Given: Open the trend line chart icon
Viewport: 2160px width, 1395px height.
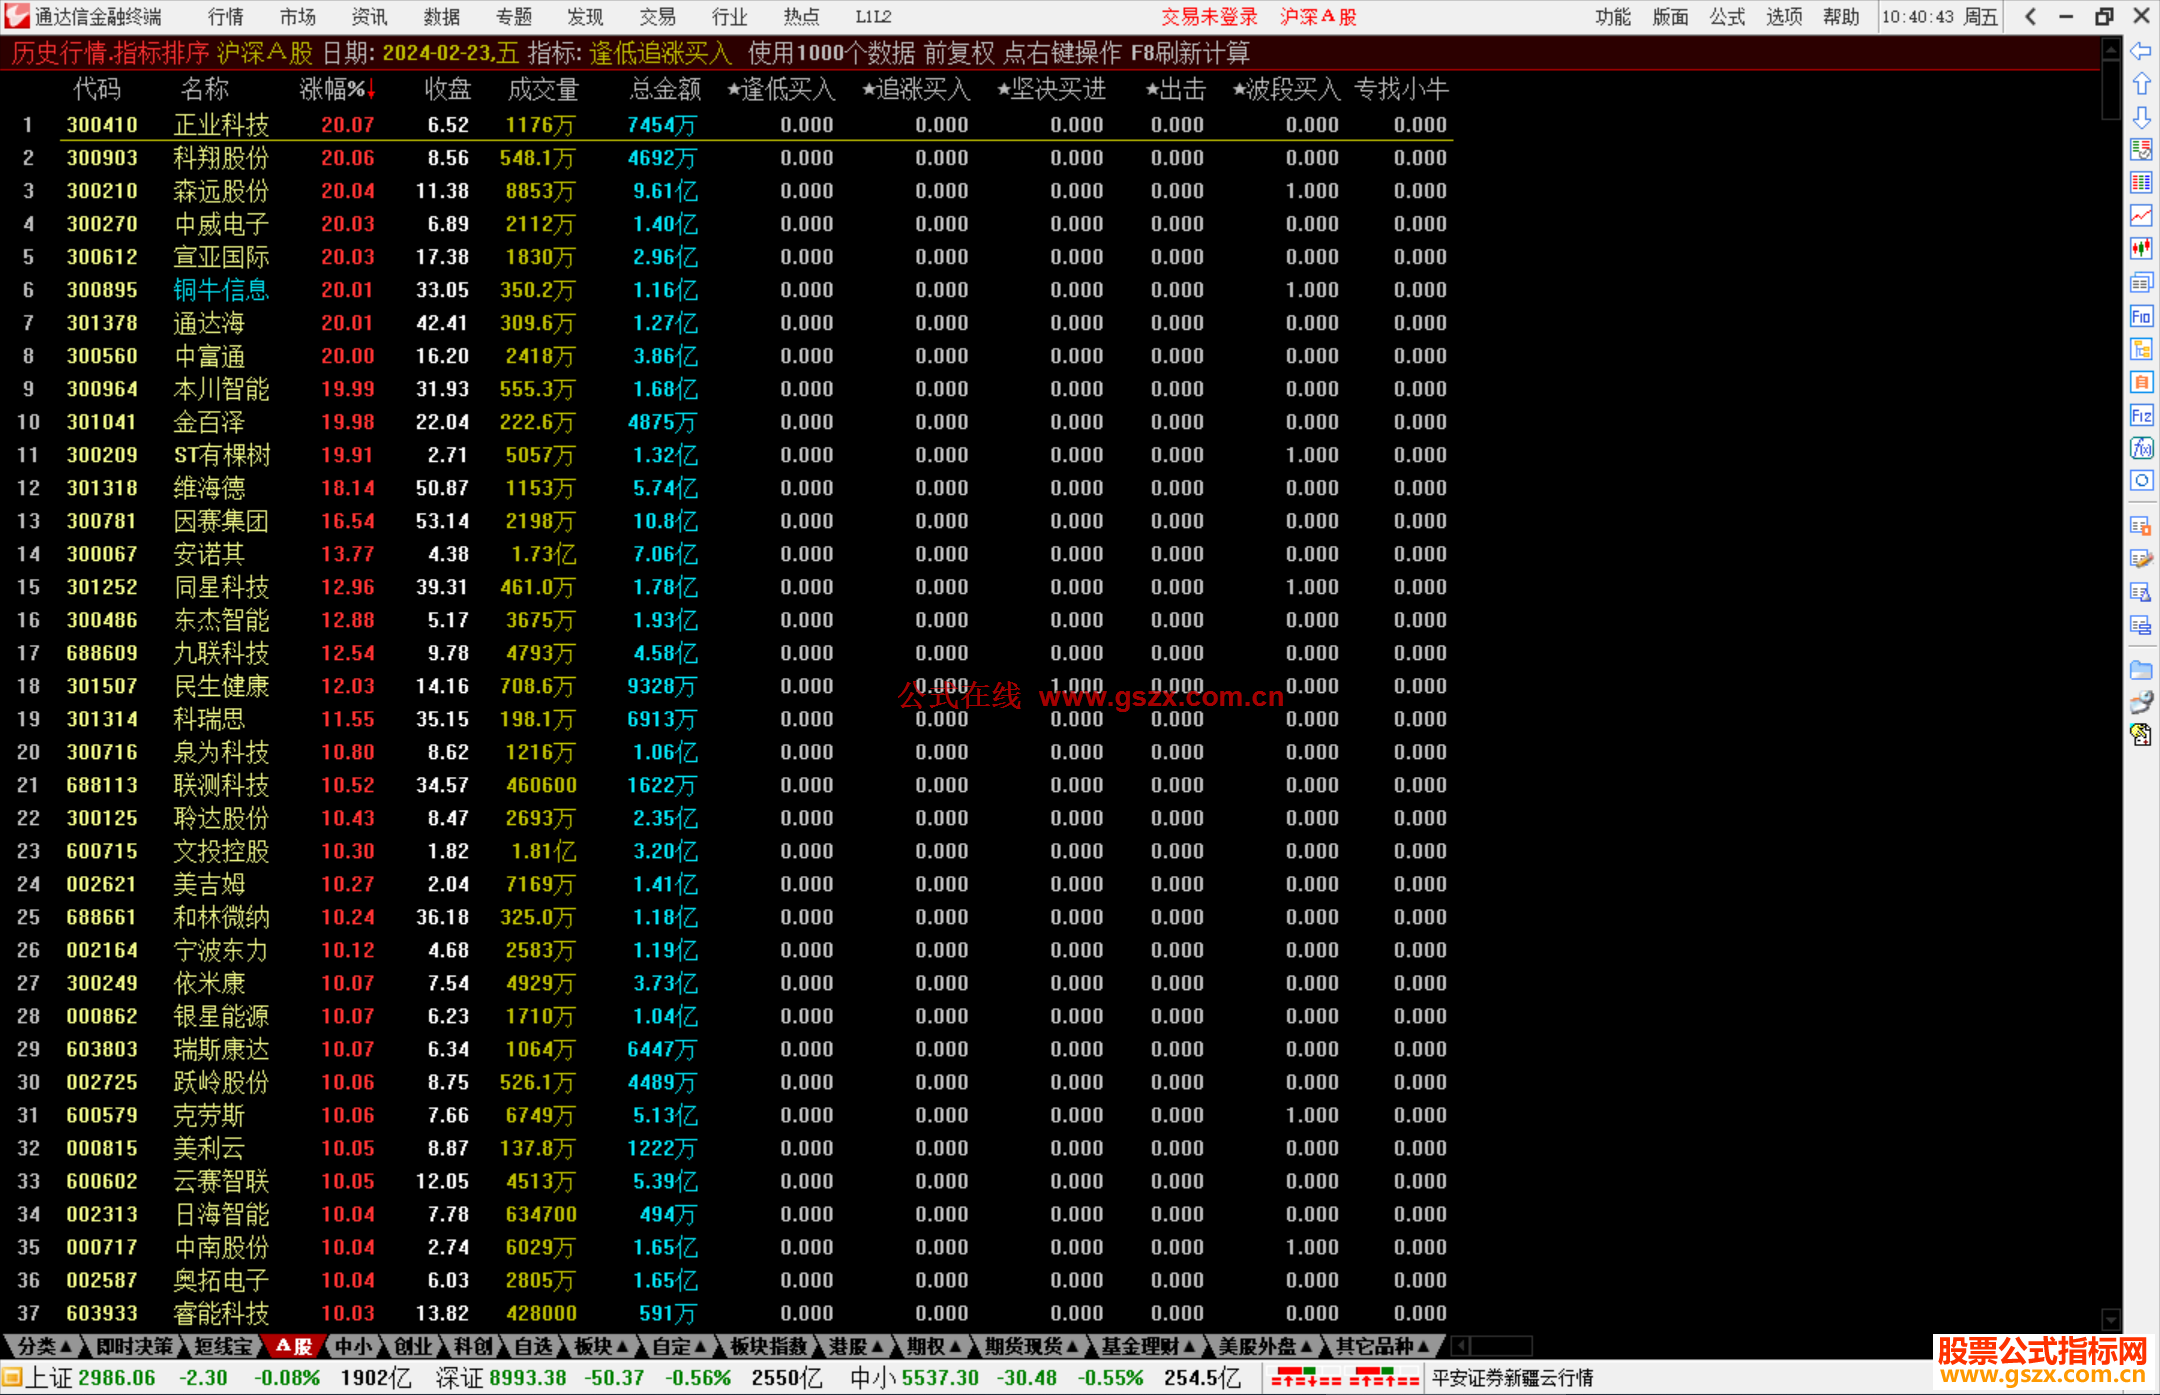Looking at the screenshot, I should pyautogui.click(x=2141, y=216).
